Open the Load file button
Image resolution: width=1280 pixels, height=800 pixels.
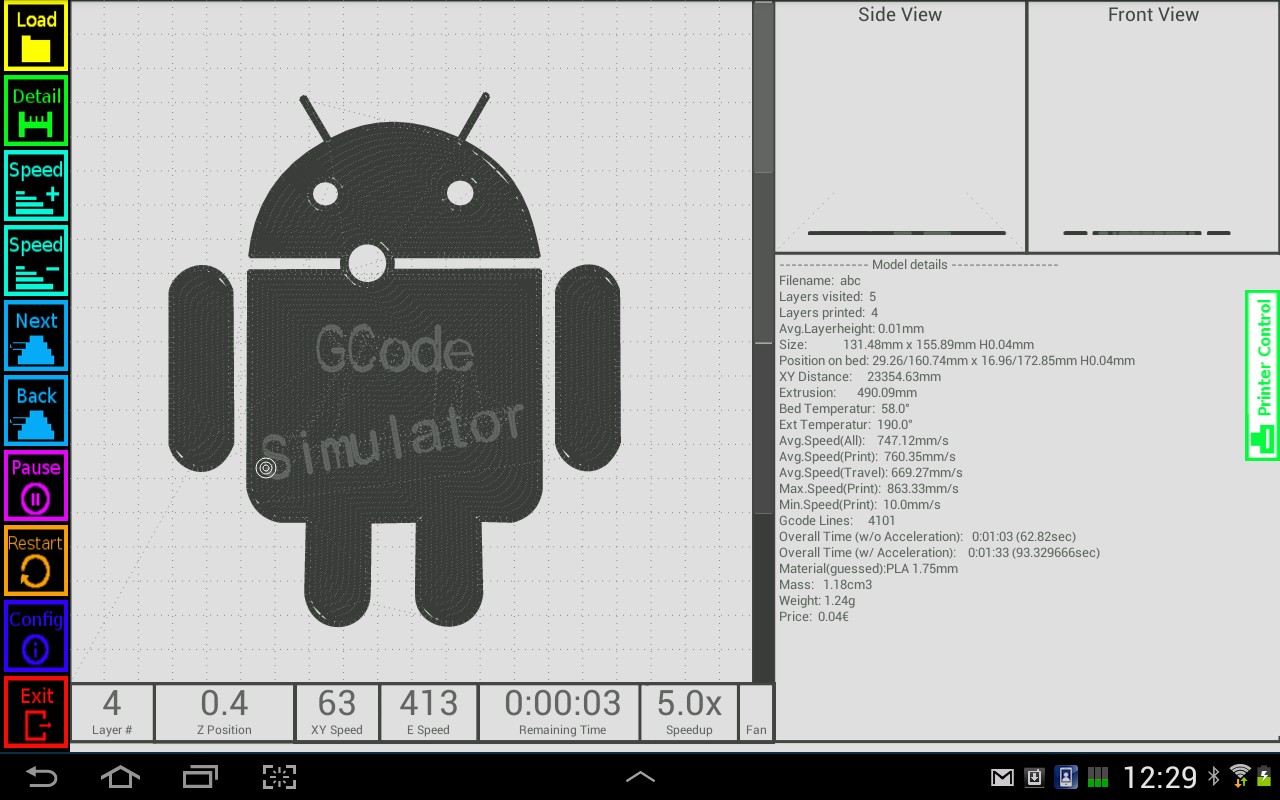[36, 36]
